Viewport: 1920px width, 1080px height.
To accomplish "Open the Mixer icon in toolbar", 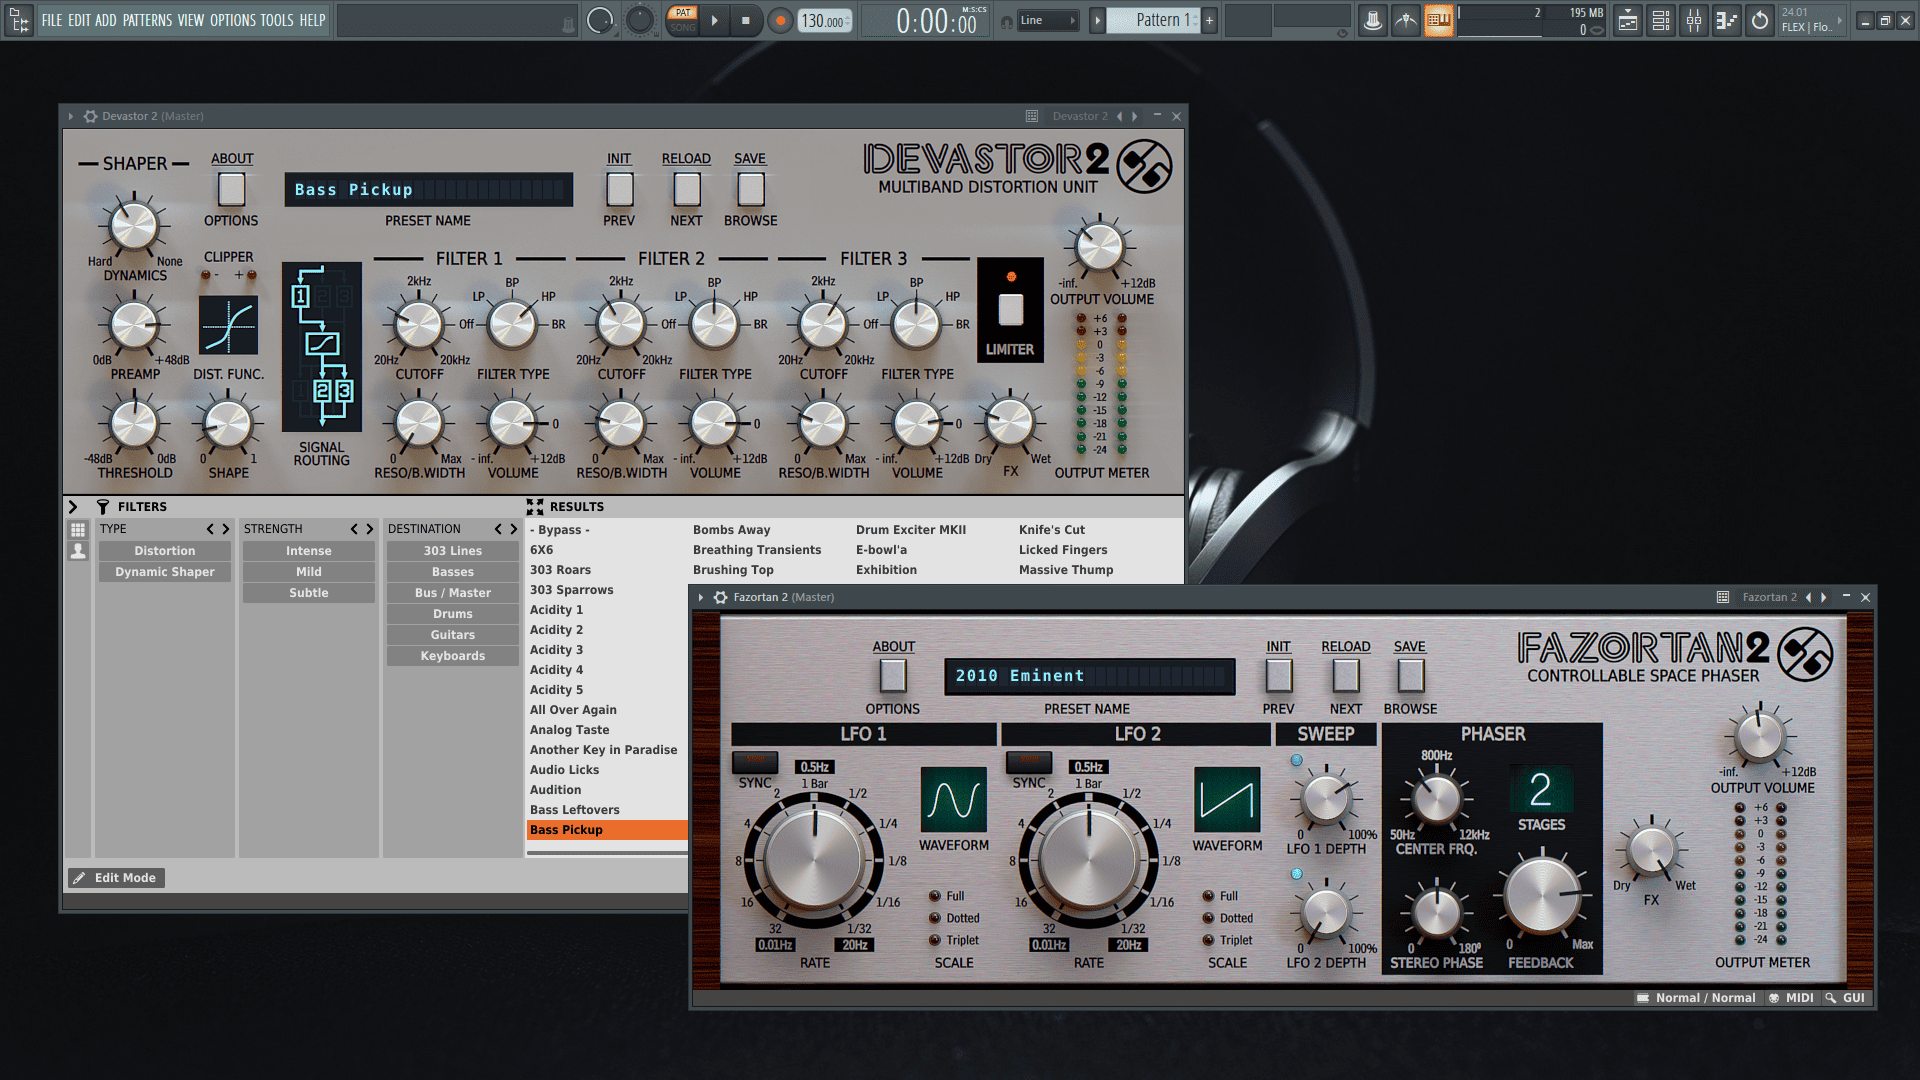I will (1694, 20).
